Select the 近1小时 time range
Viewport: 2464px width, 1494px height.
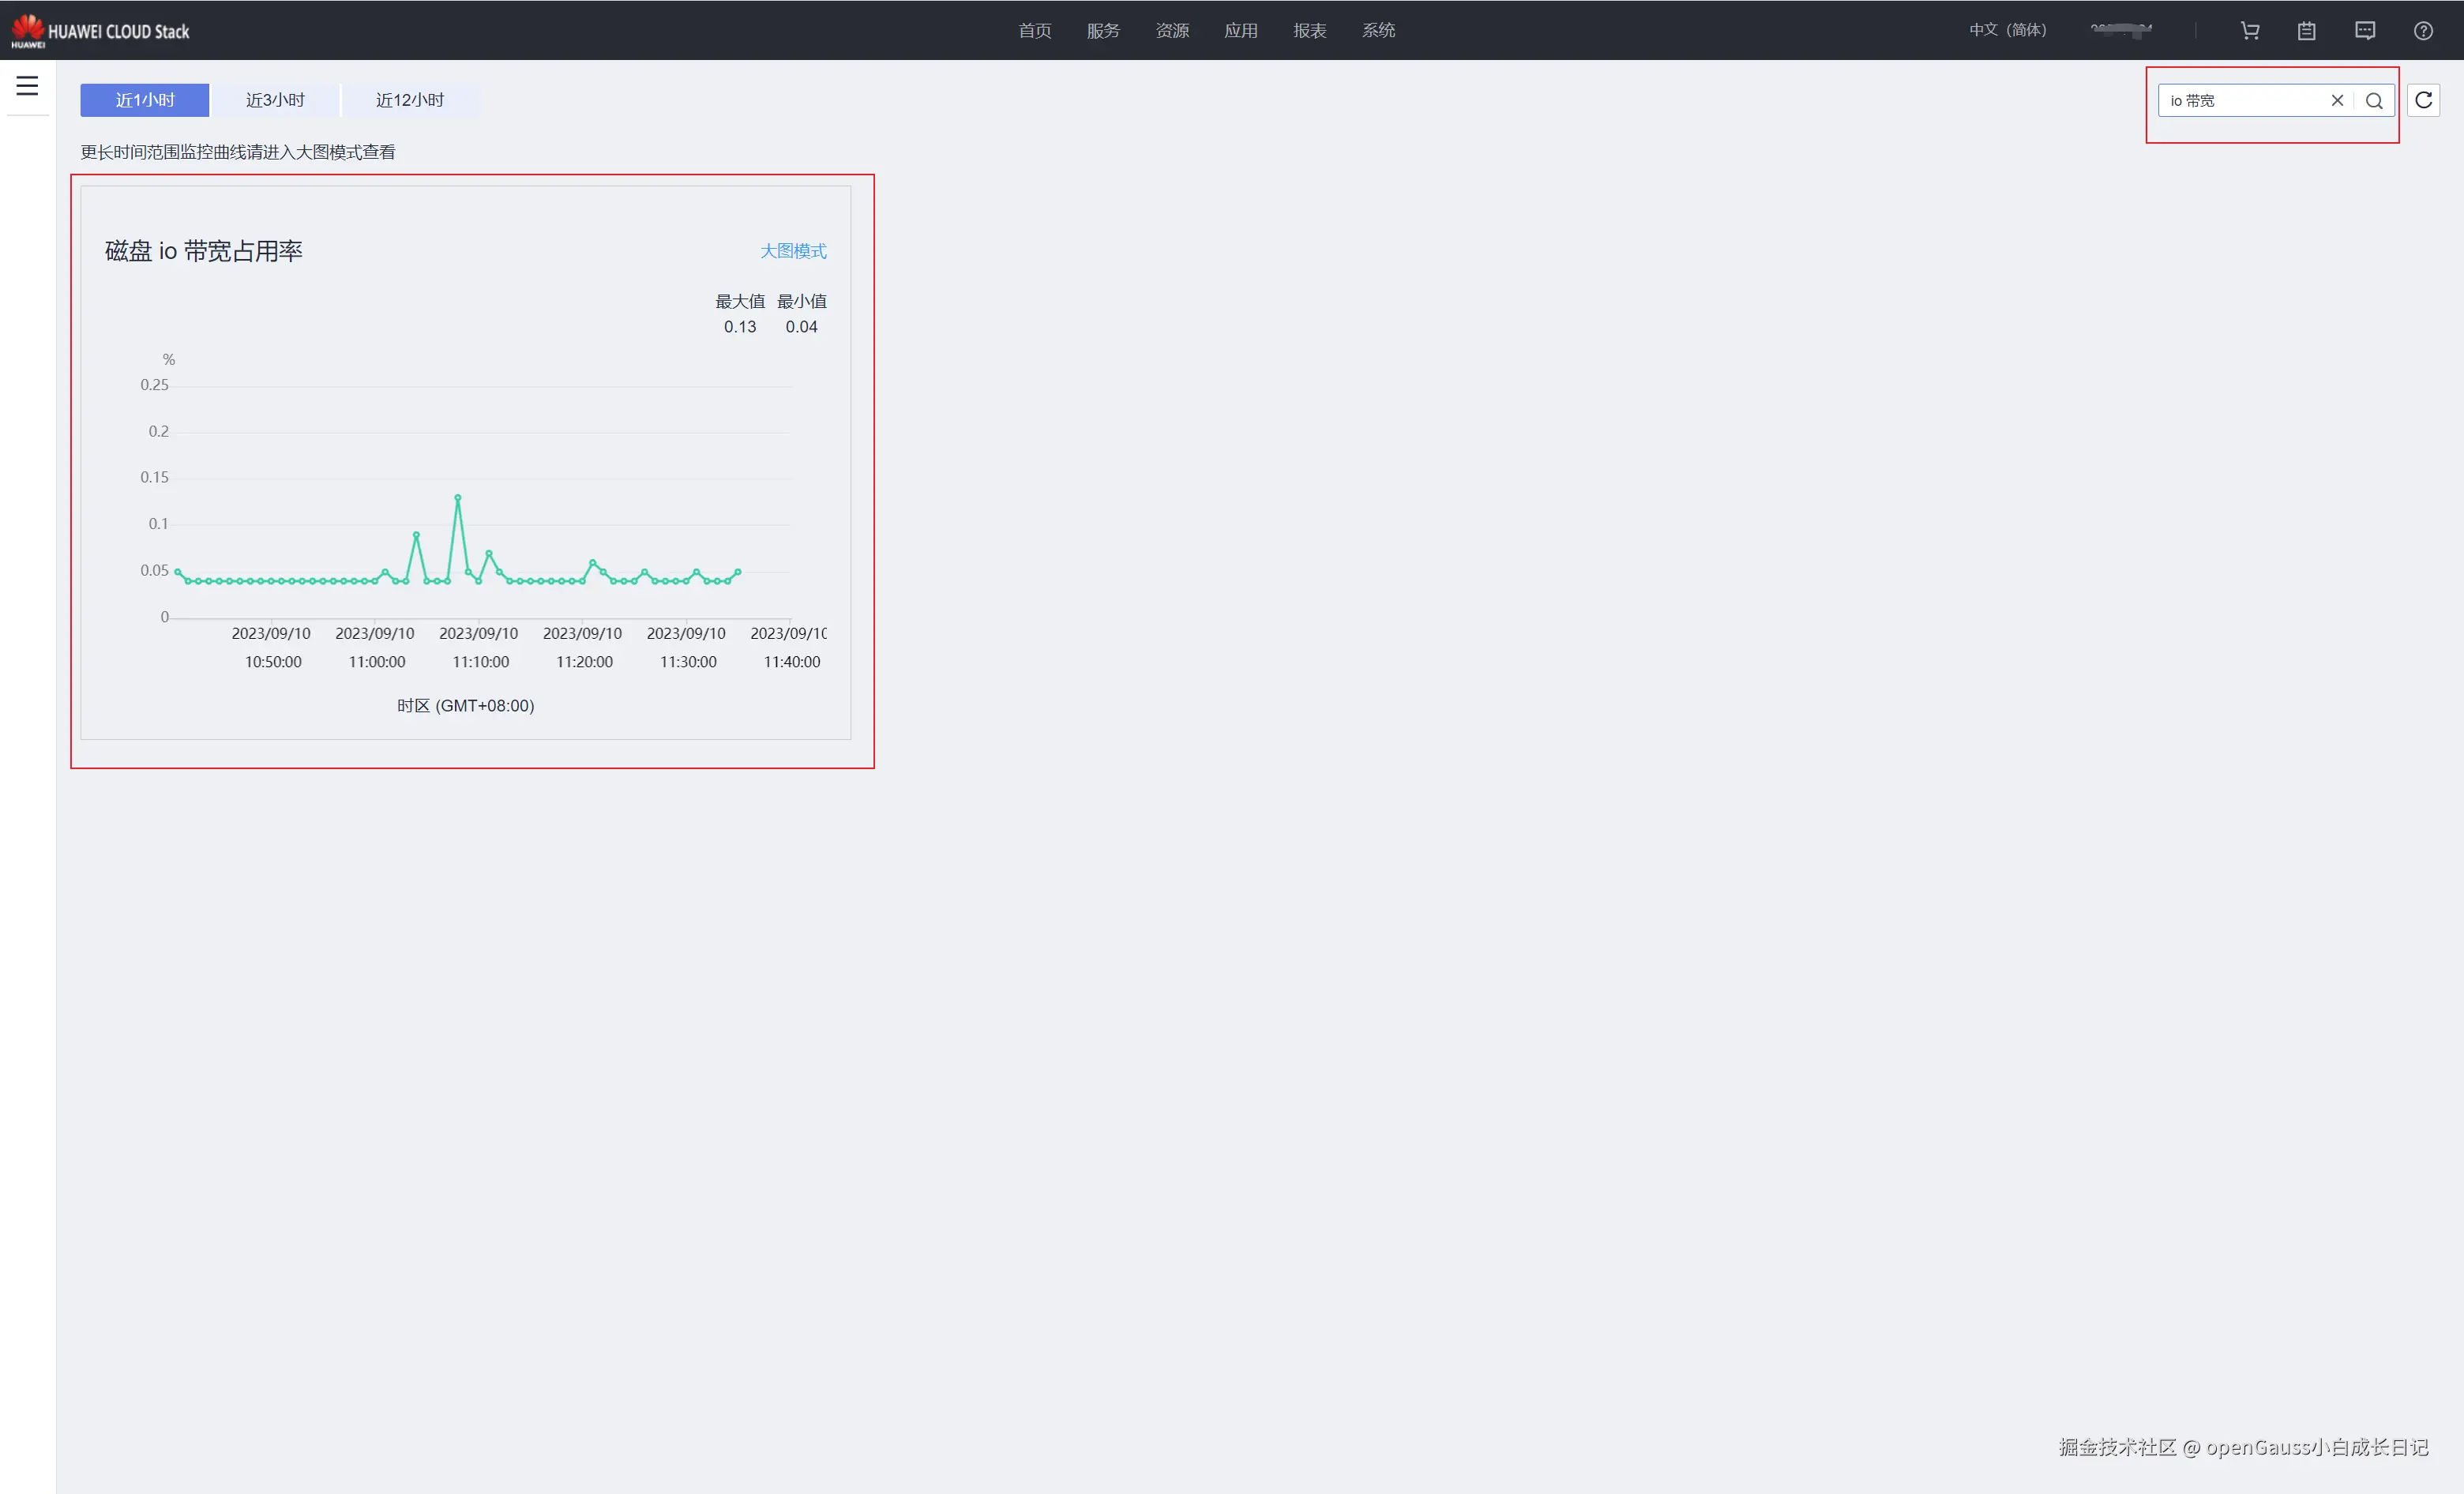pyautogui.click(x=145, y=100)
